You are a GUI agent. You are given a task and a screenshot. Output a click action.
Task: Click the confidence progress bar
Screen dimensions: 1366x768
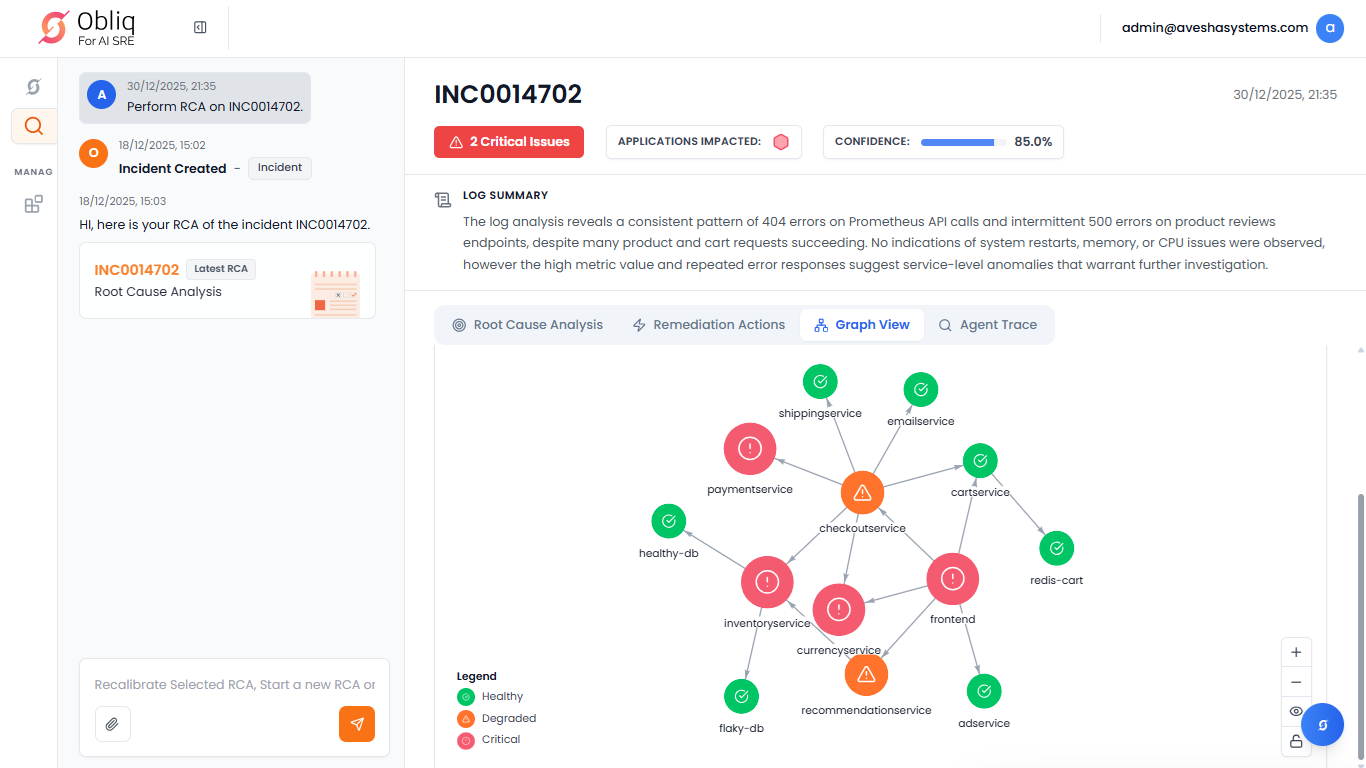[x=963, y=142]
